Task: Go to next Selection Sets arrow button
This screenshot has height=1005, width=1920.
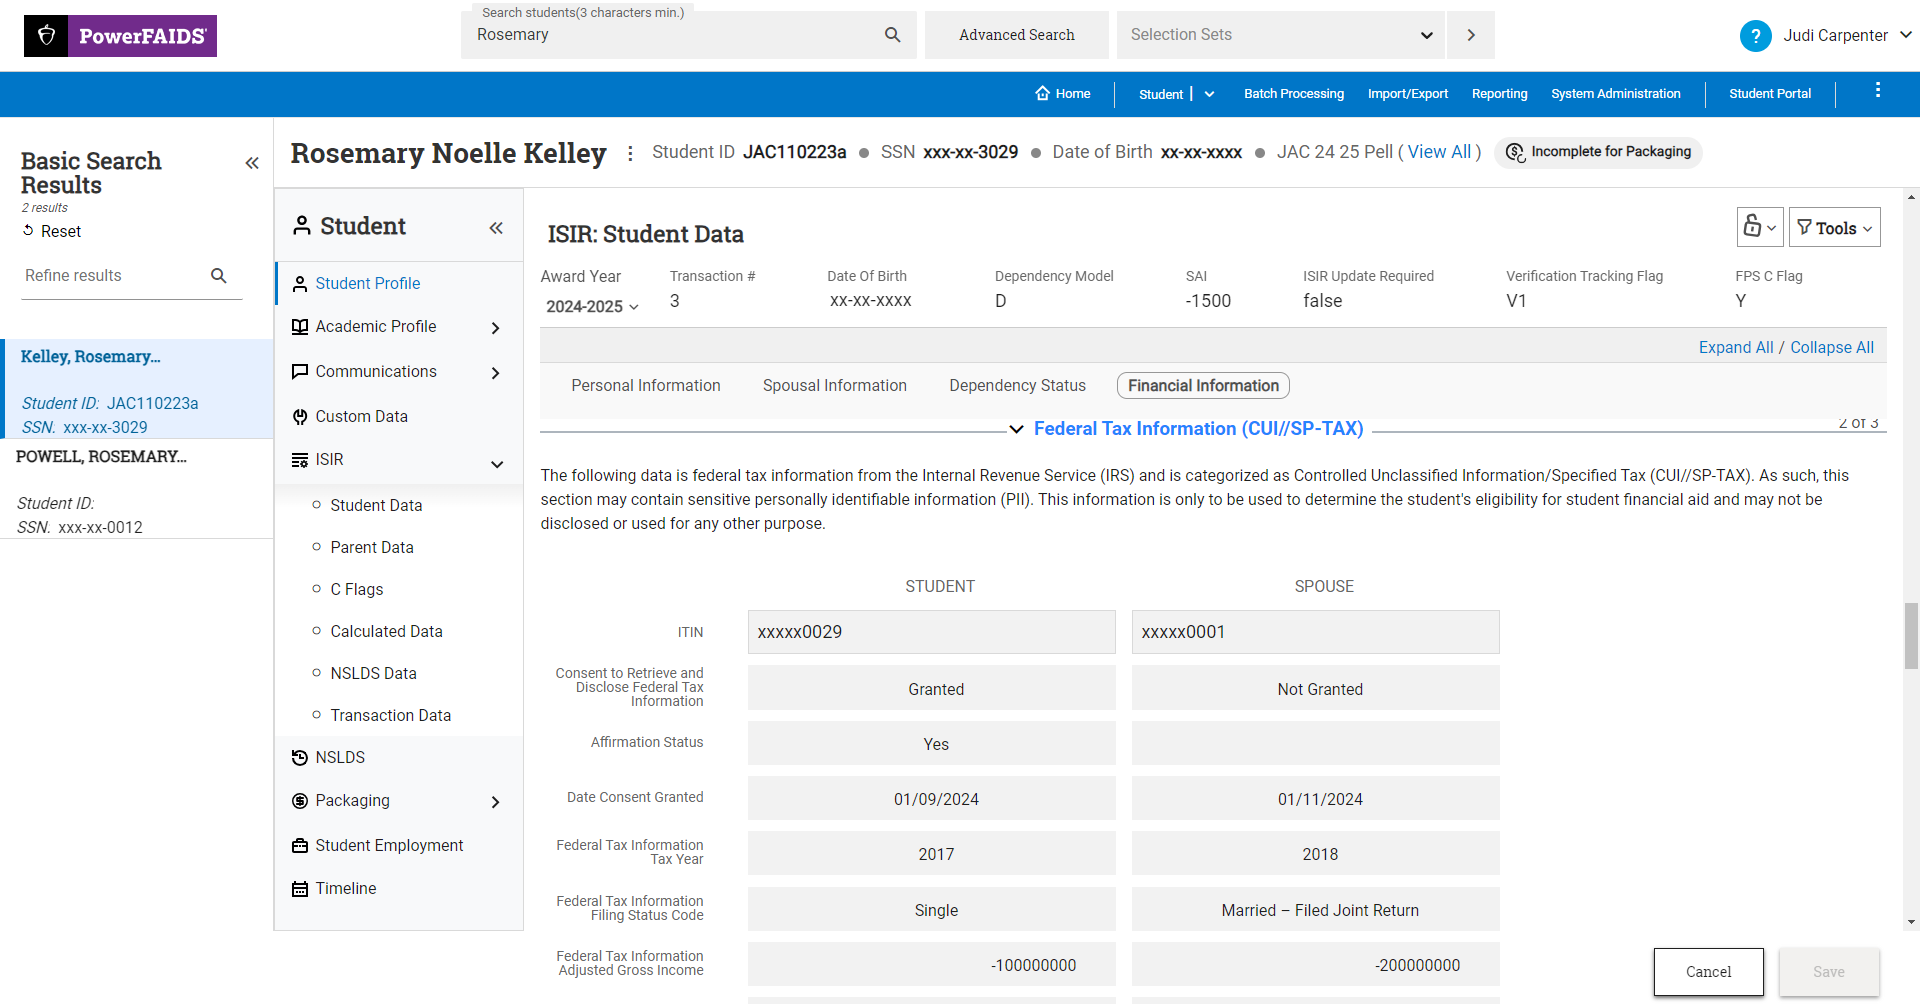Action: [x=1471, y=35]
